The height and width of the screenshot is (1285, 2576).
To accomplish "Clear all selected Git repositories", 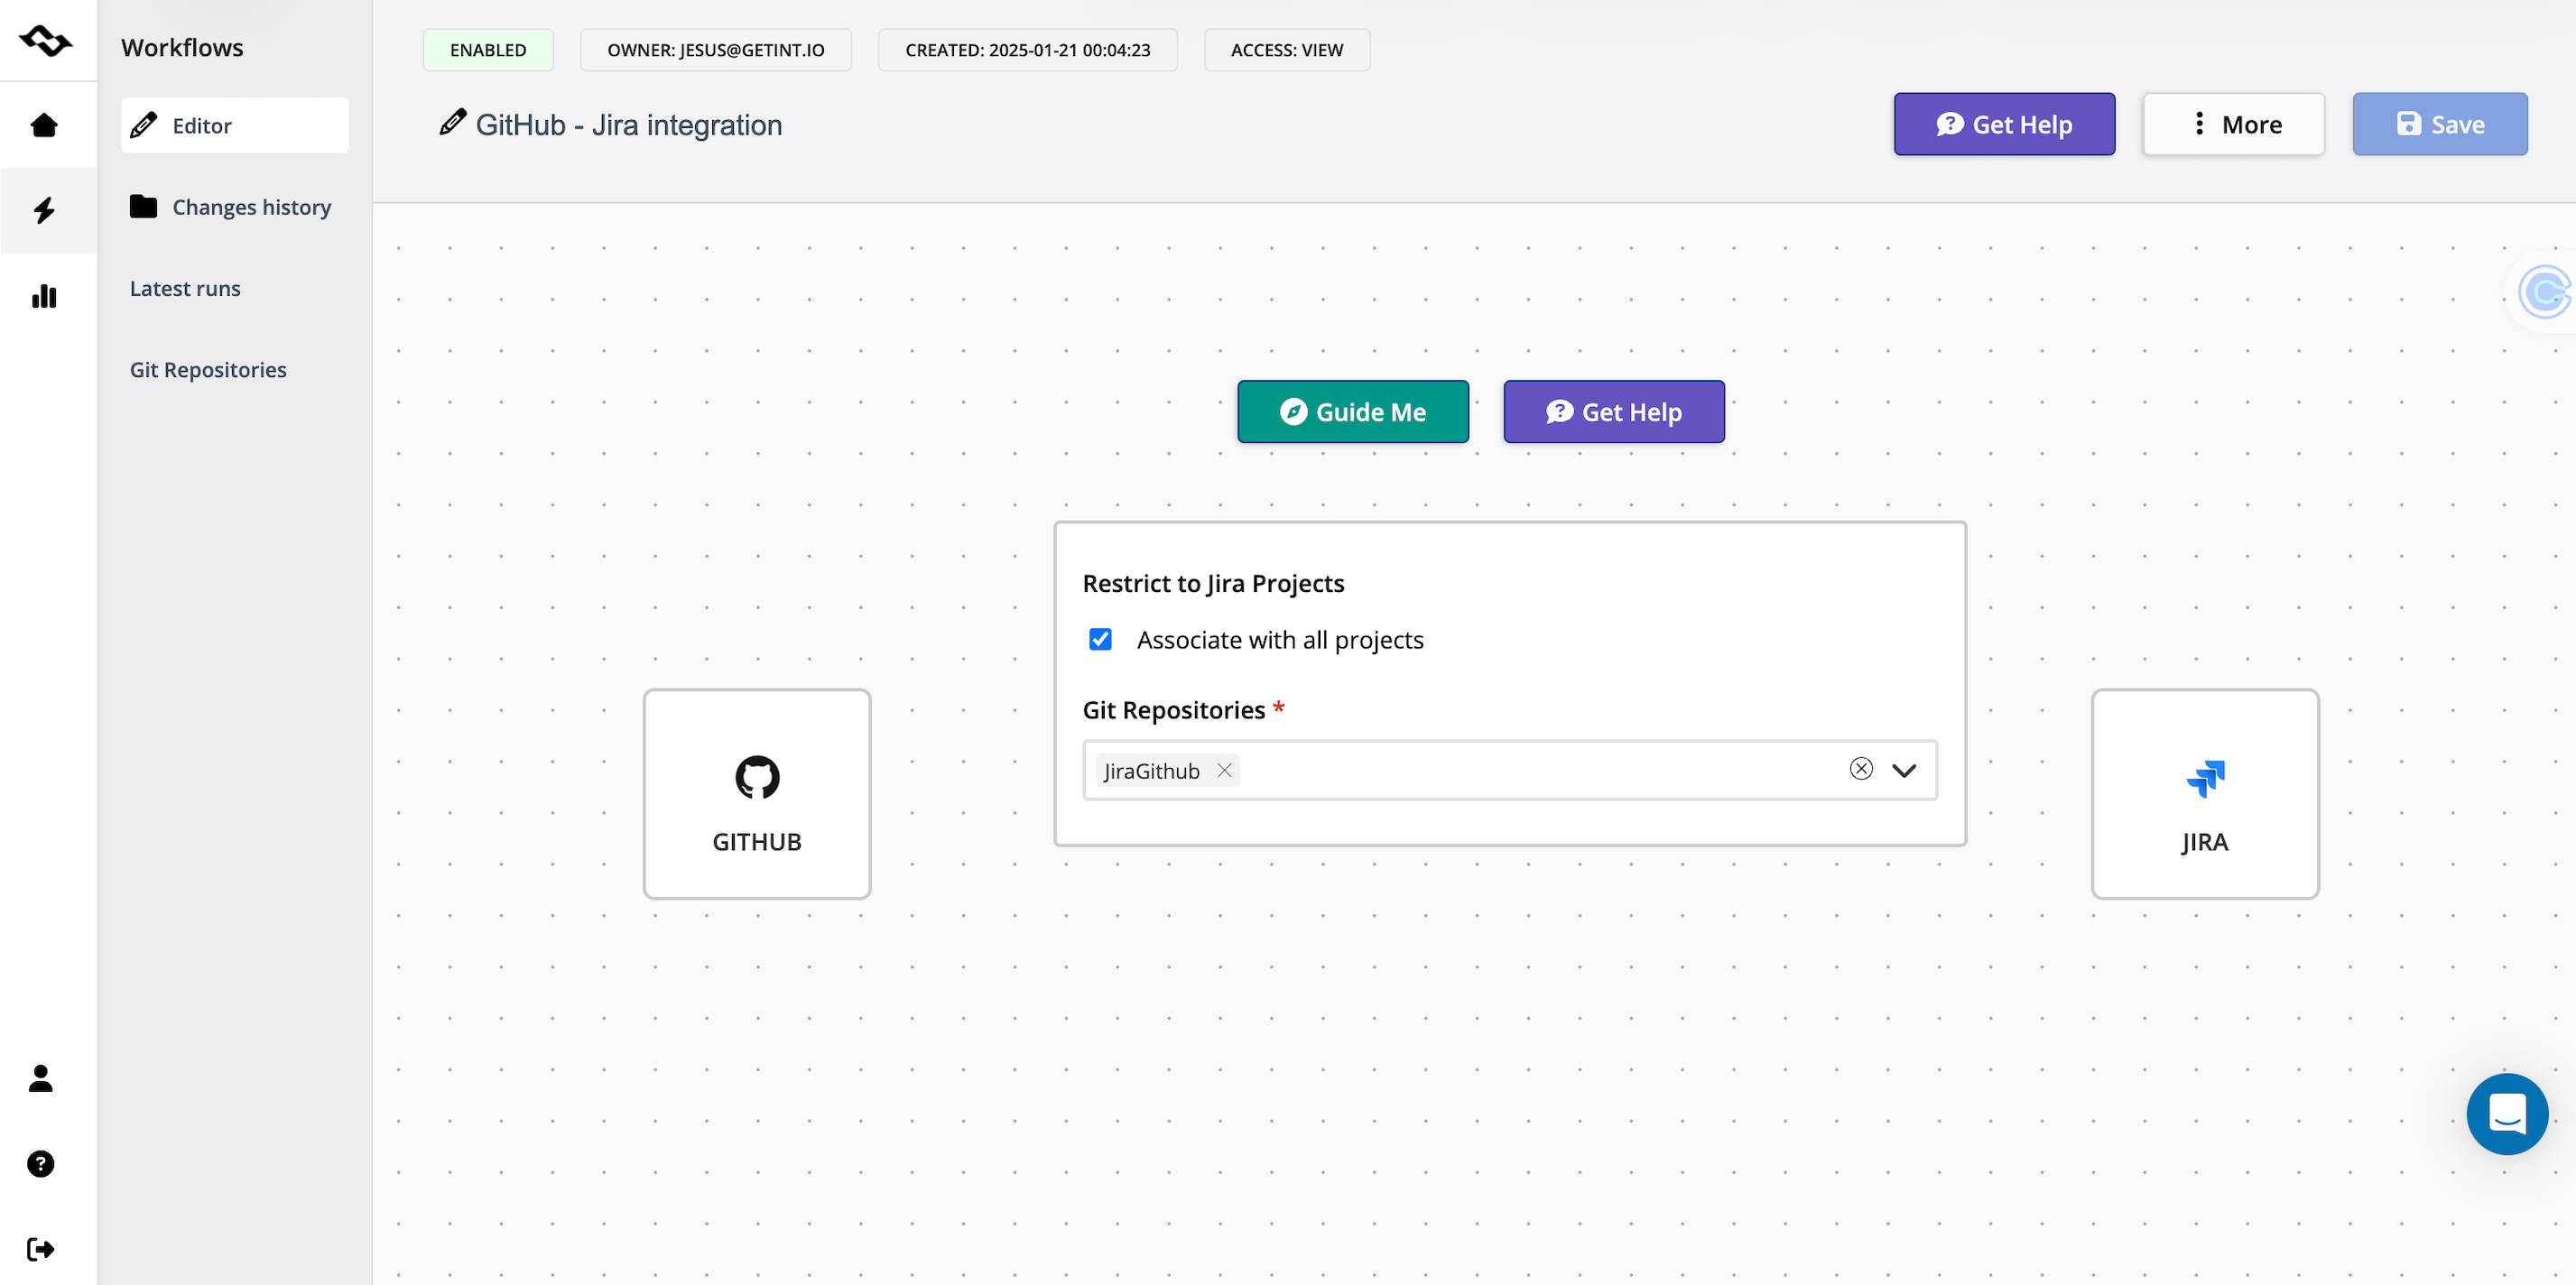I will coord(1860,768).
